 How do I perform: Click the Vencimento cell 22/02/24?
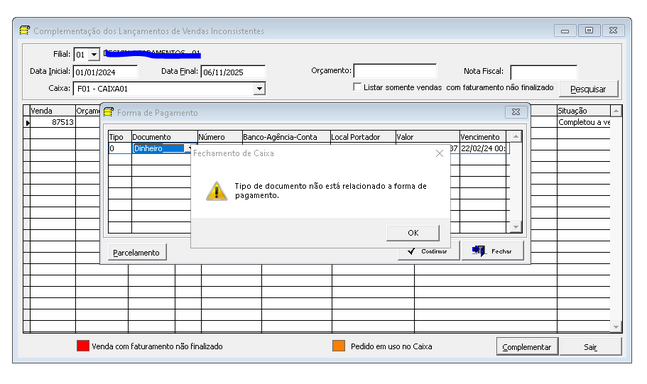483,148
